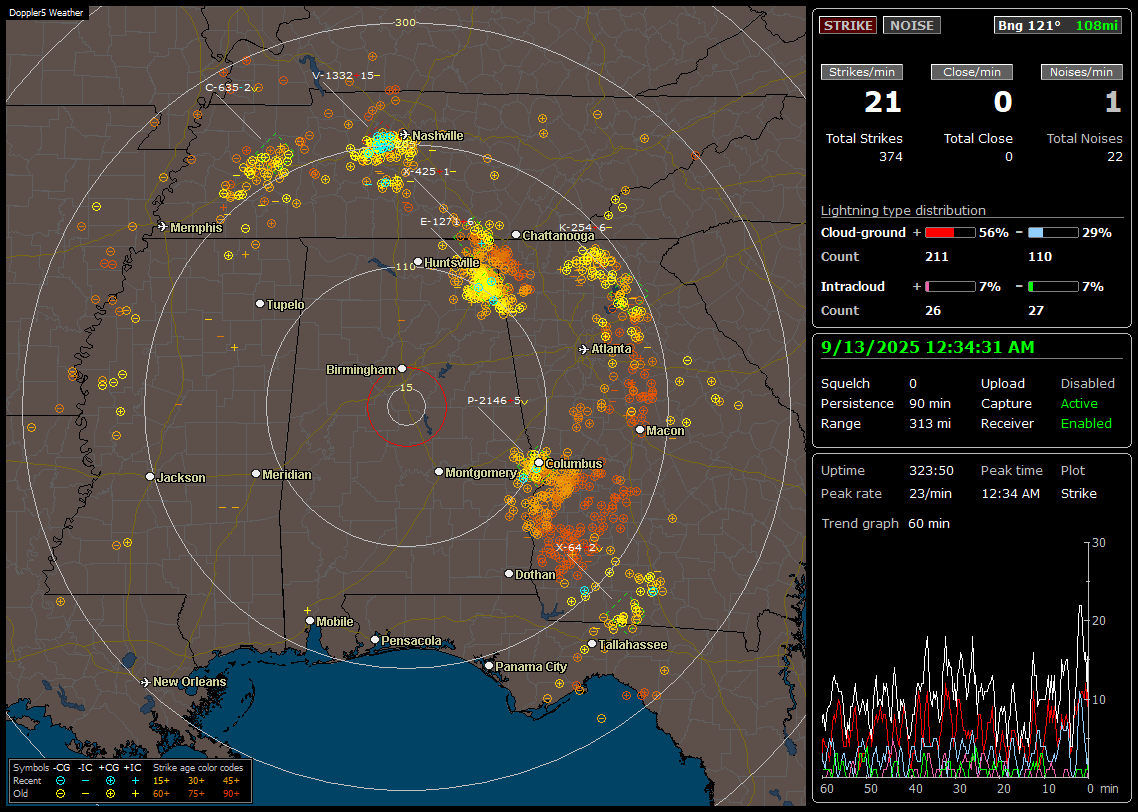The height and width of the screenshot is (812, 1138).
Task: Click the red home location circle
Action: pos(406,406)
